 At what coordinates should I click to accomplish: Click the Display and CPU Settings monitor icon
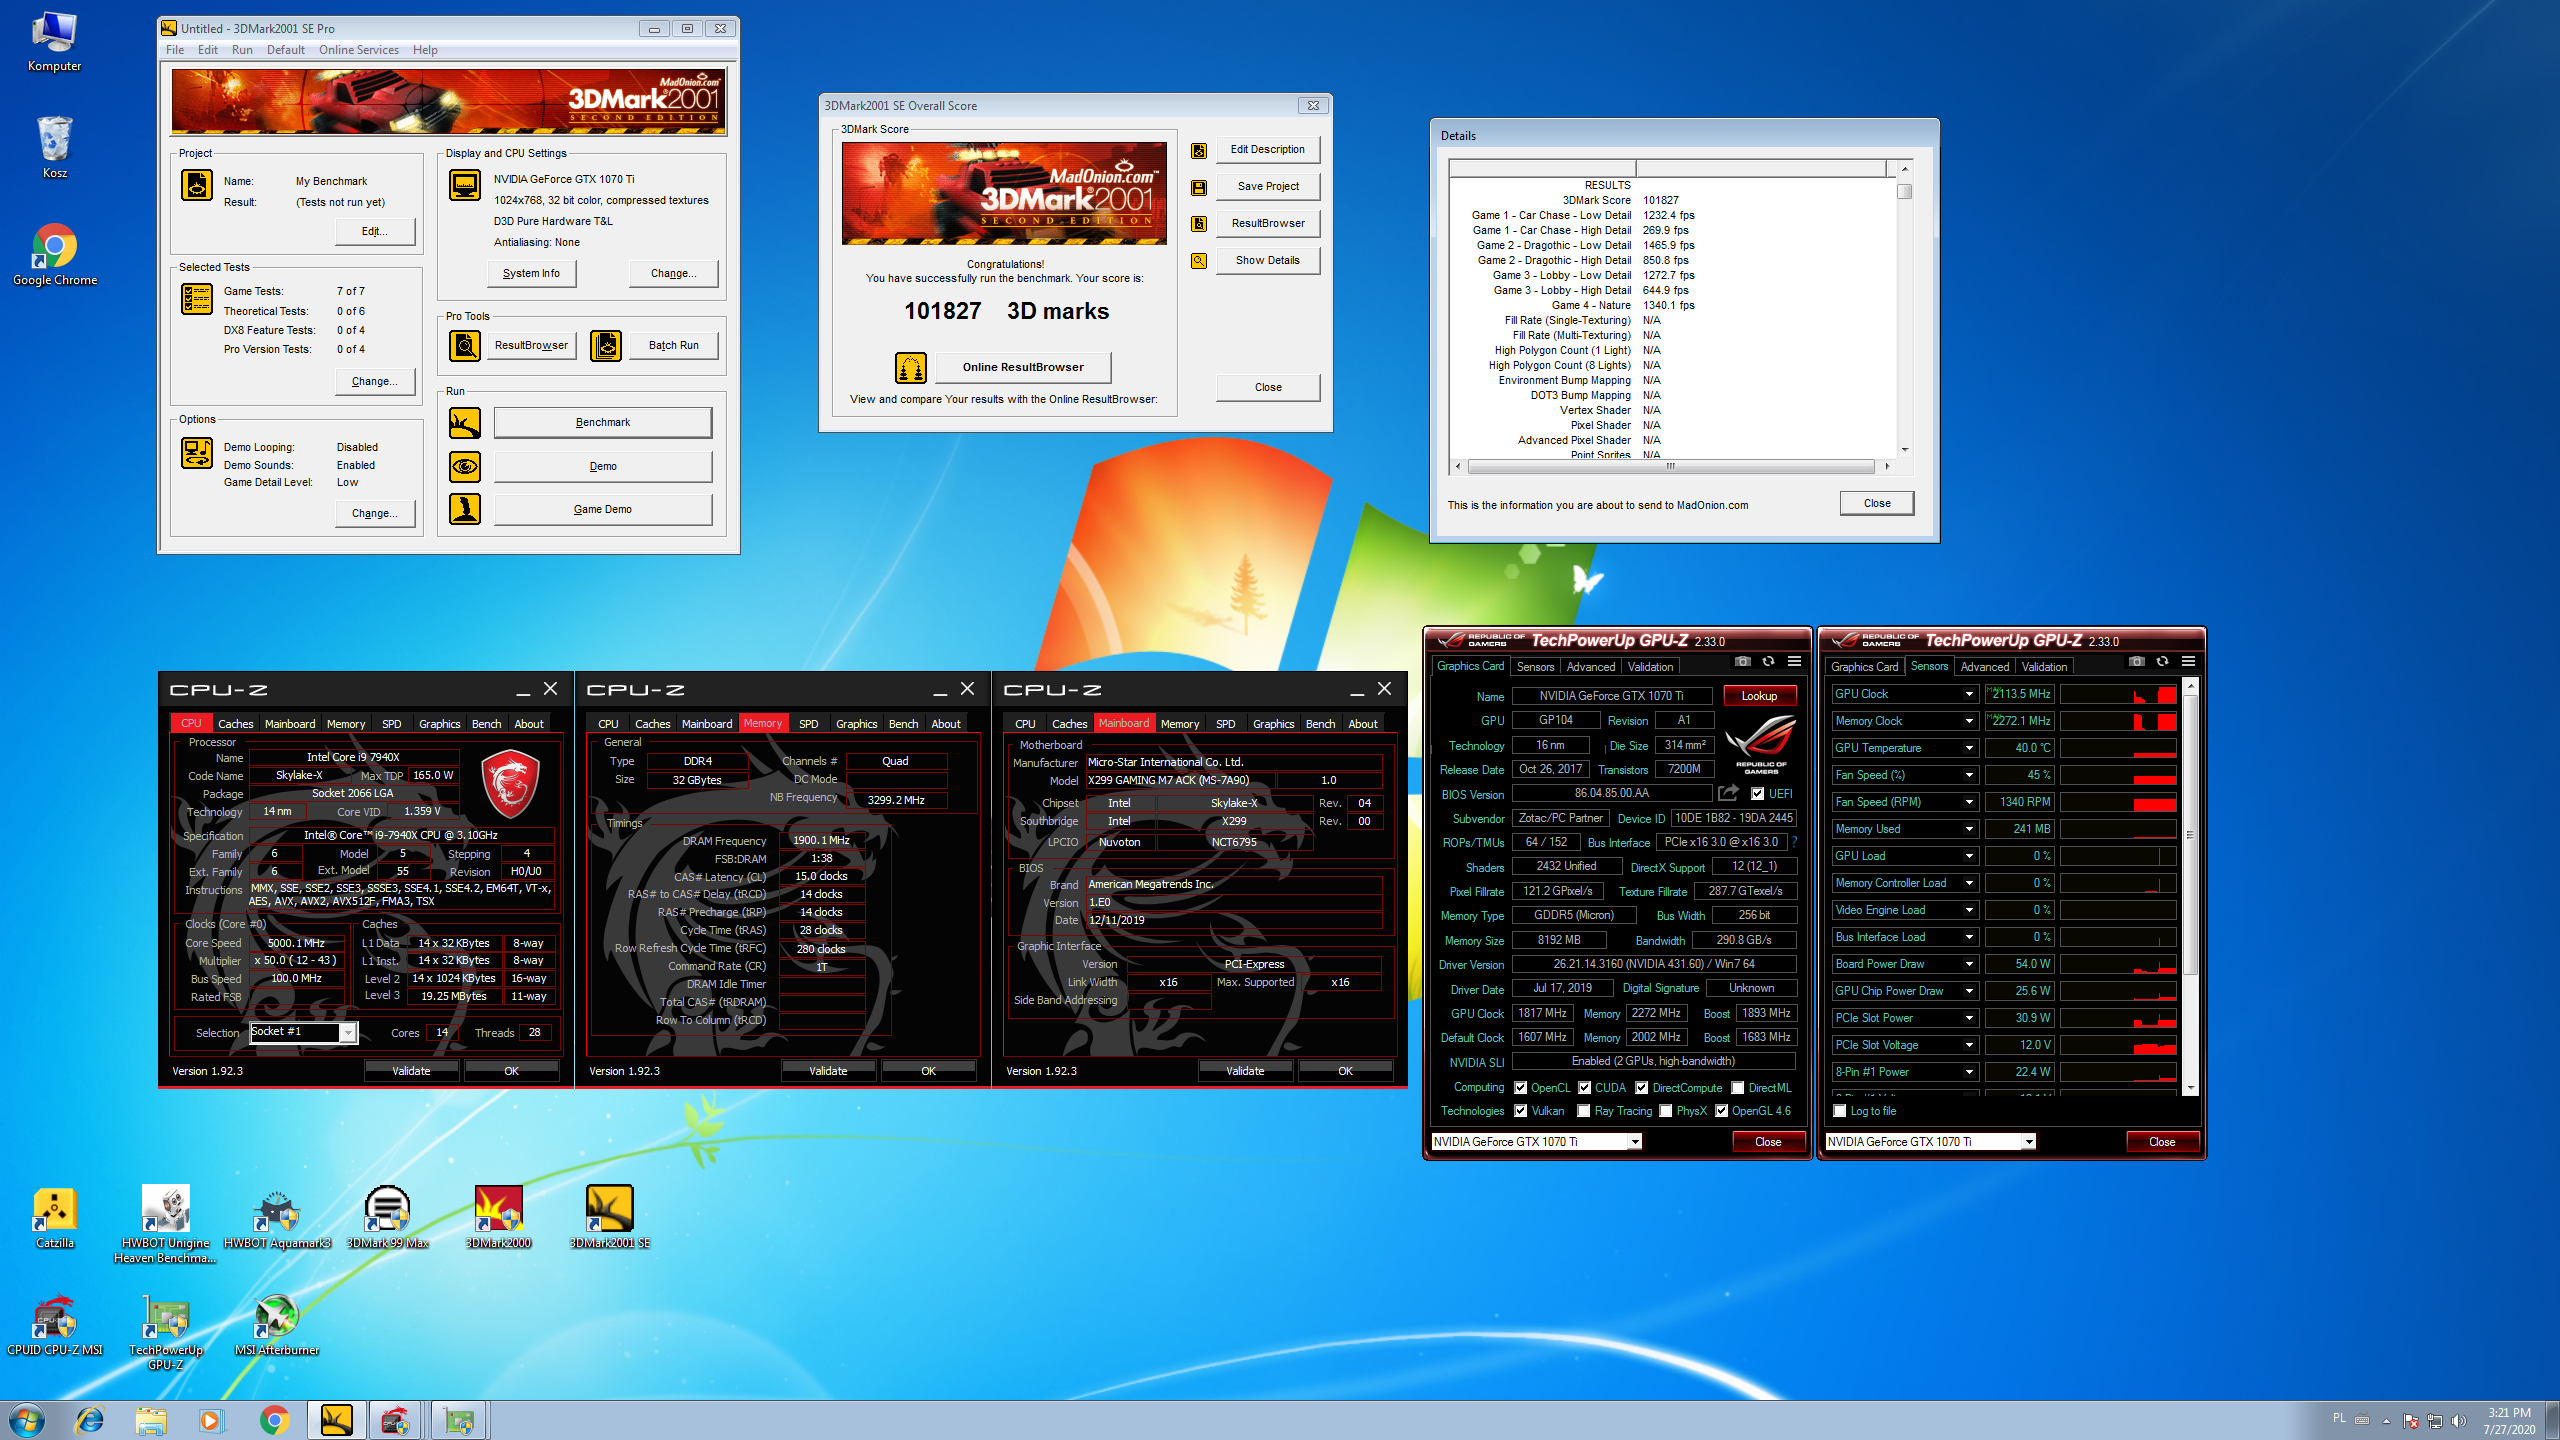pyautogui.click(x=465, y=185)
